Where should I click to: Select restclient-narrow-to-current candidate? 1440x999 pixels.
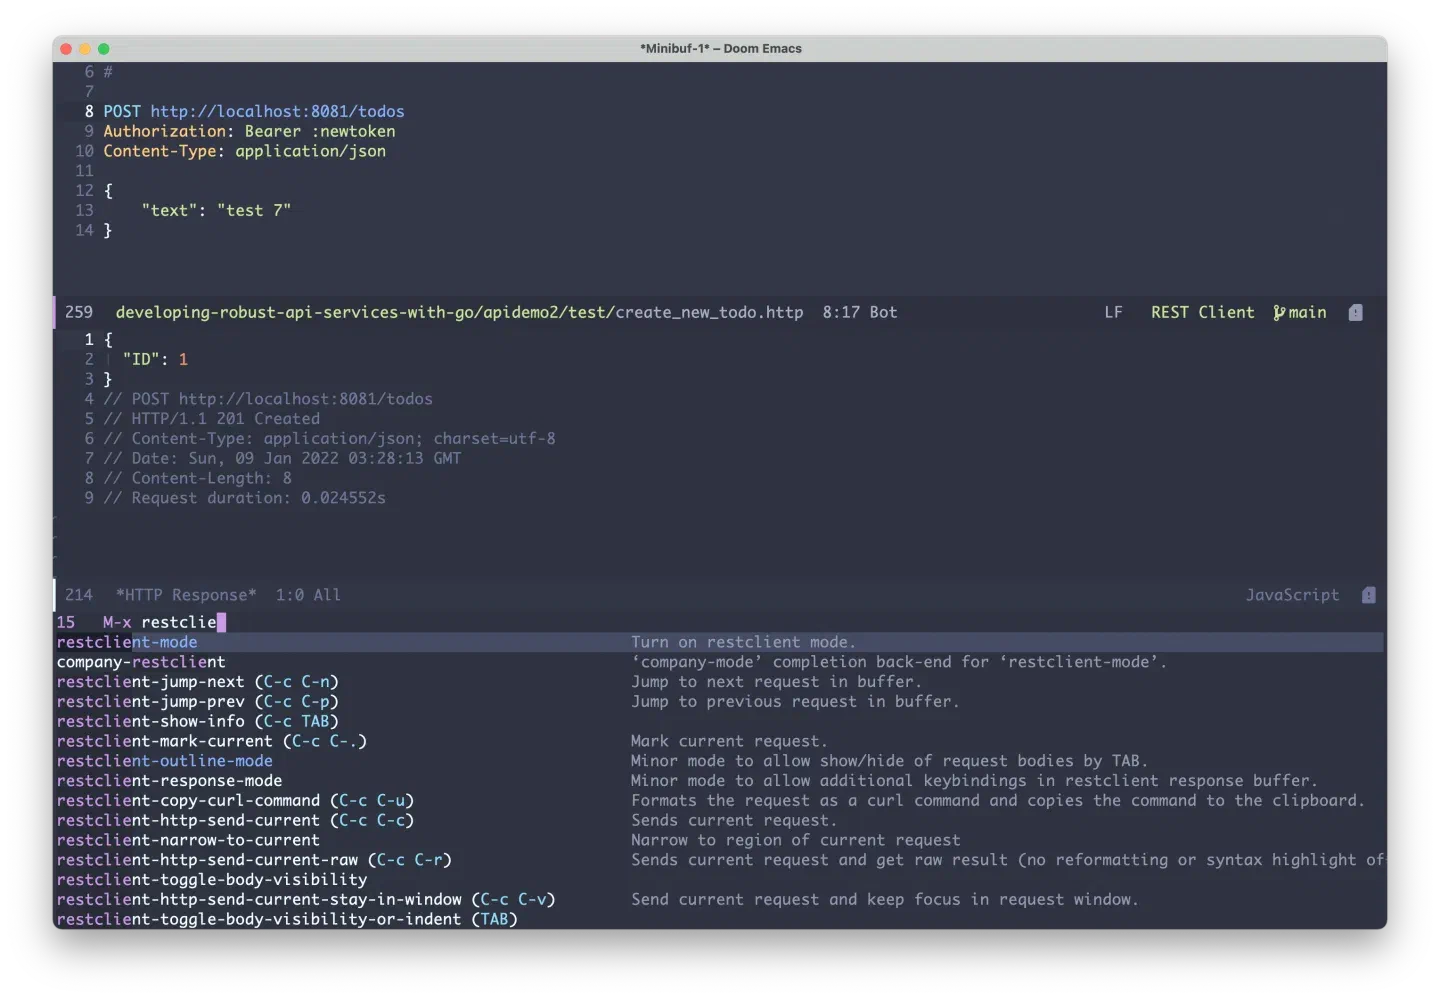(188, 840)
